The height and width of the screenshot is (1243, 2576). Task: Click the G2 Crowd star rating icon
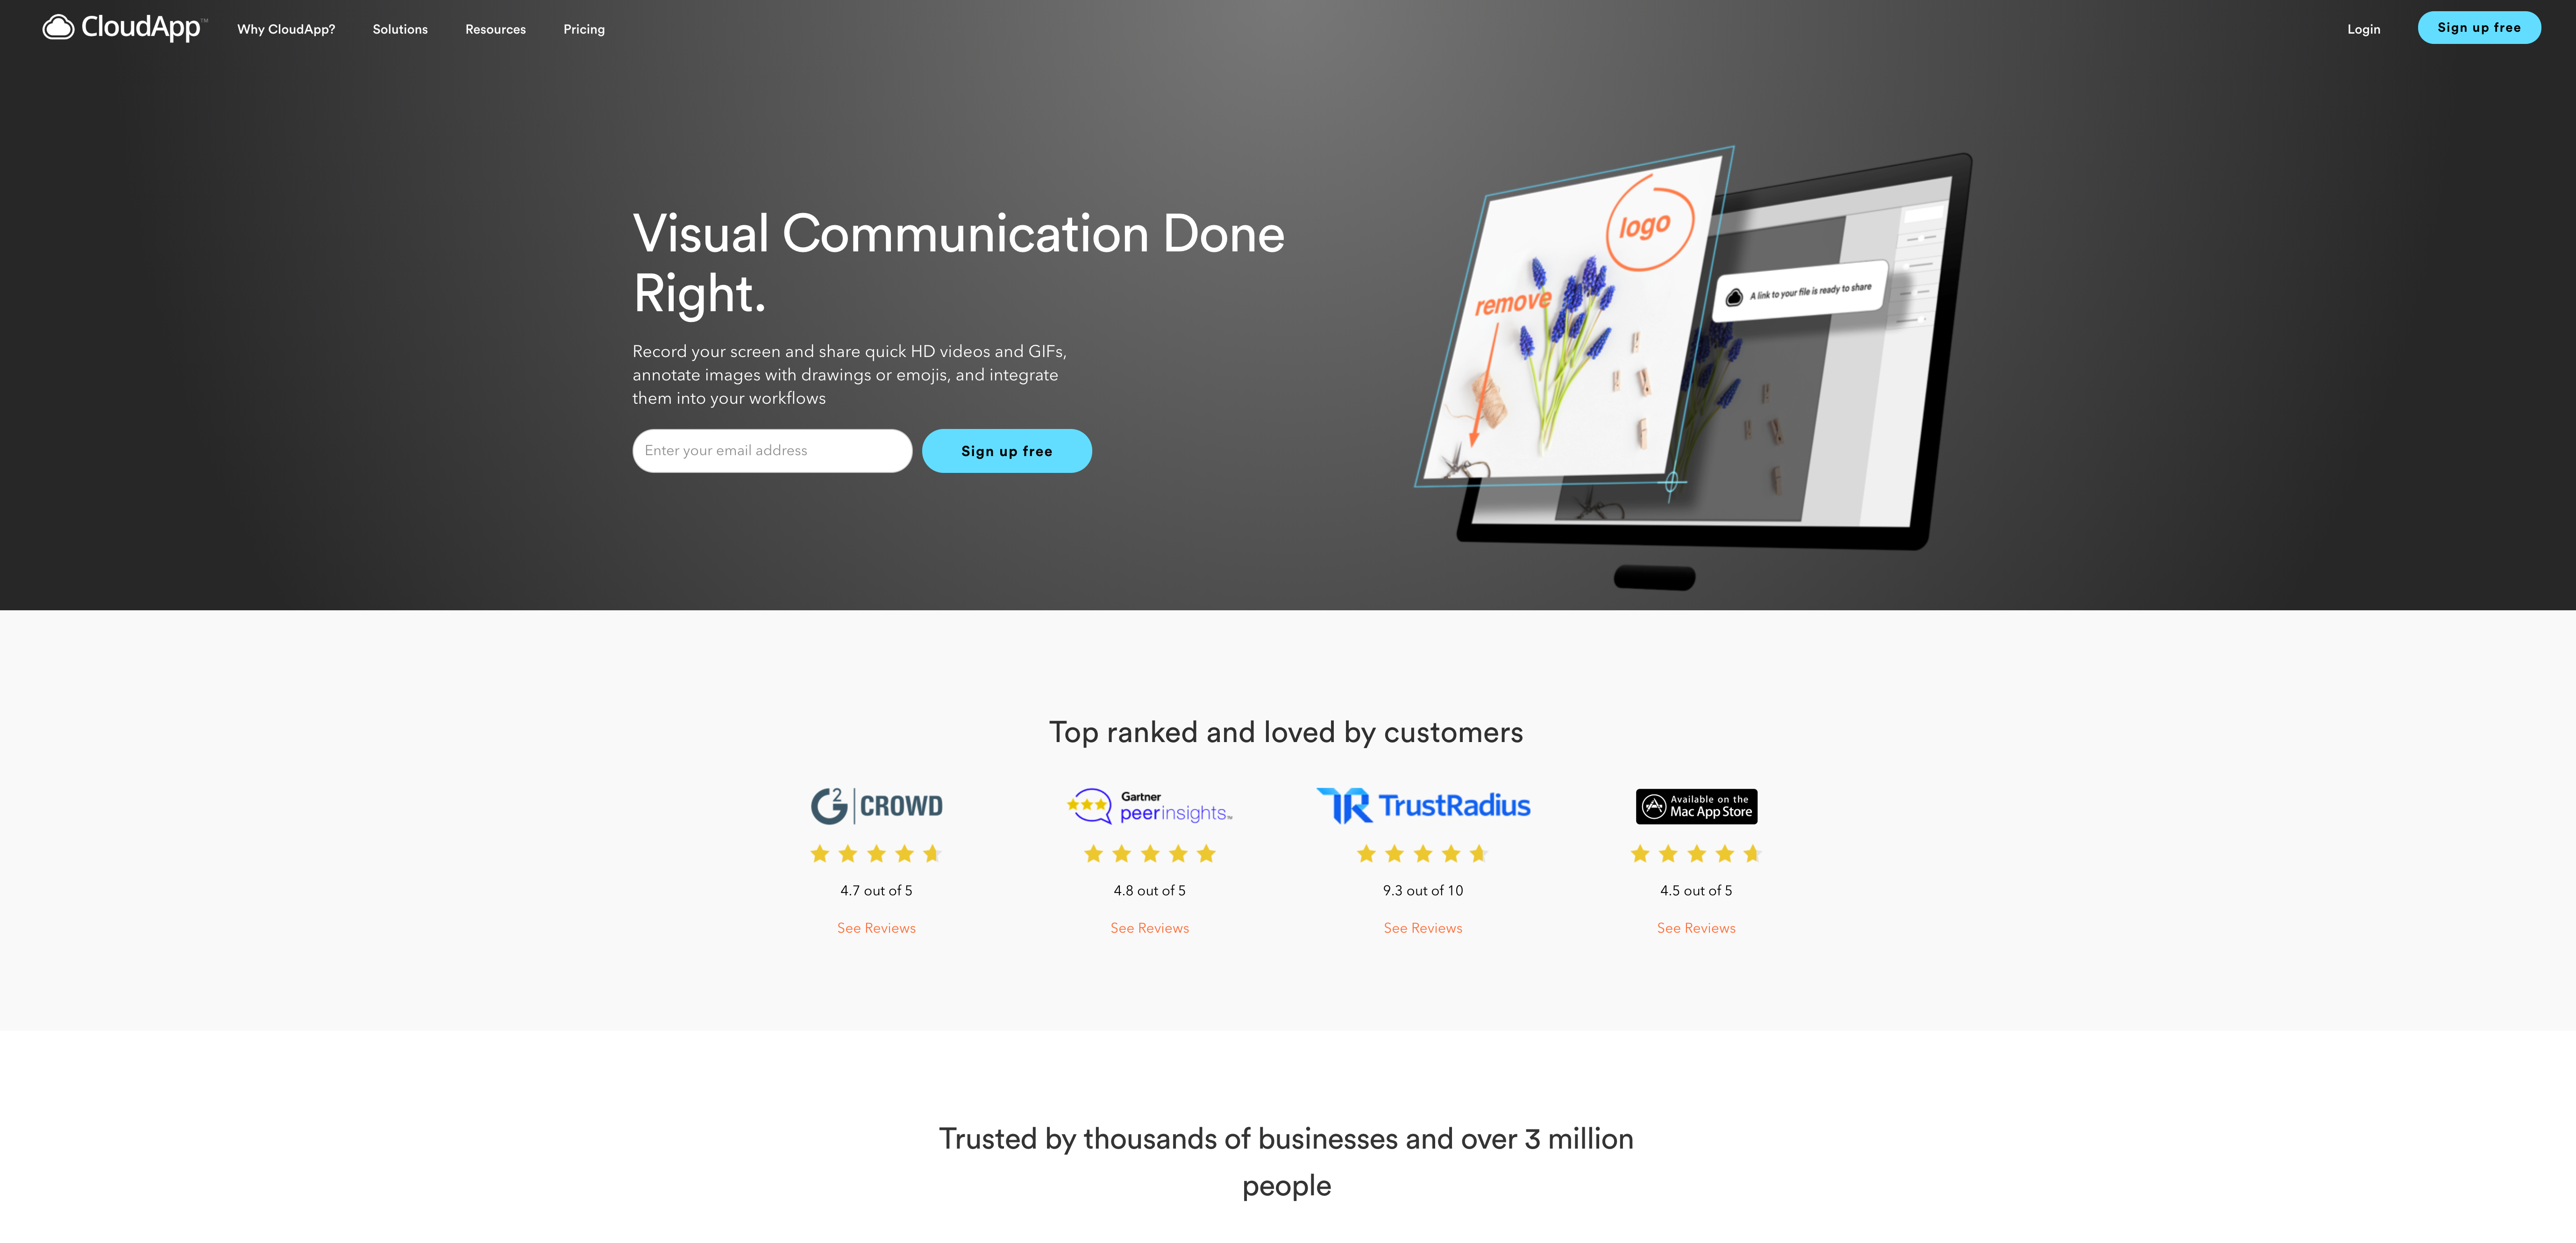click(875, 853)
